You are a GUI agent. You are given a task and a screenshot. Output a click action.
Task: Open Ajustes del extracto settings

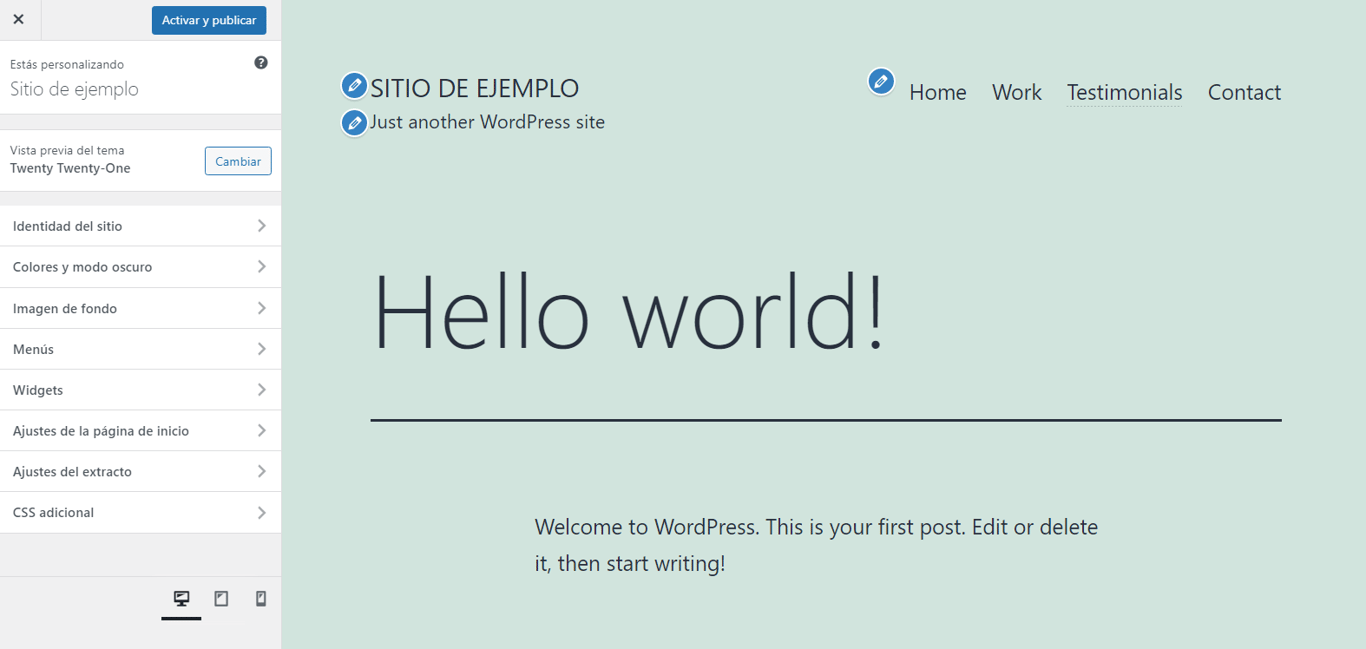point(140,471)
